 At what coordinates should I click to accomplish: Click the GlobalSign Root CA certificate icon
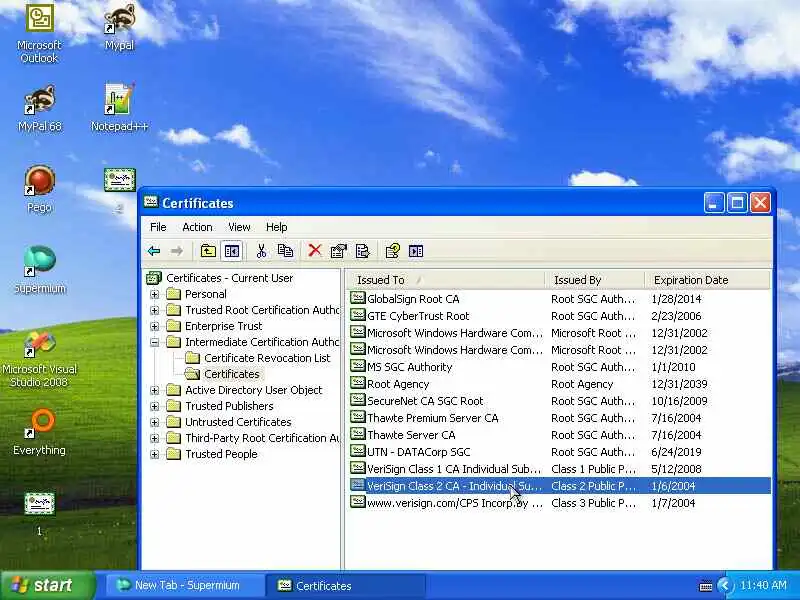click(x=358, y=298)
